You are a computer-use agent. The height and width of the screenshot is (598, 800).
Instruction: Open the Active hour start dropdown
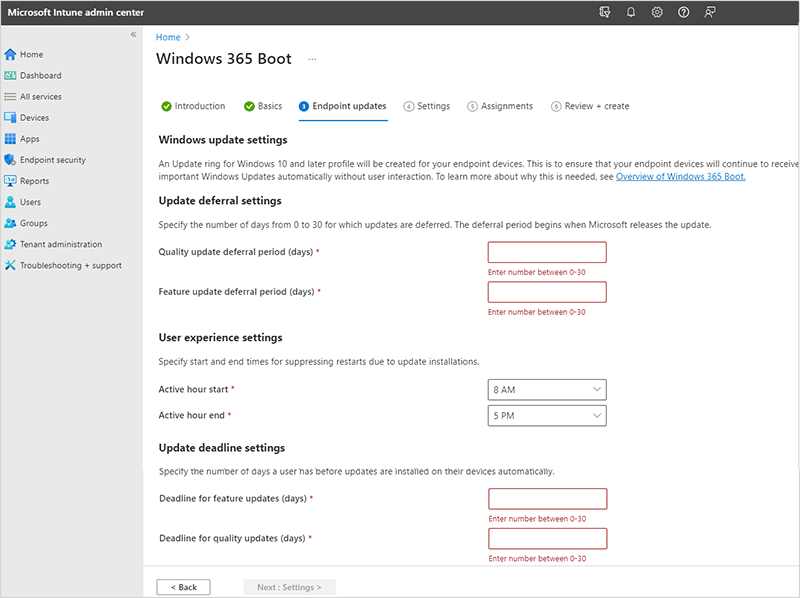pos(547,390)
